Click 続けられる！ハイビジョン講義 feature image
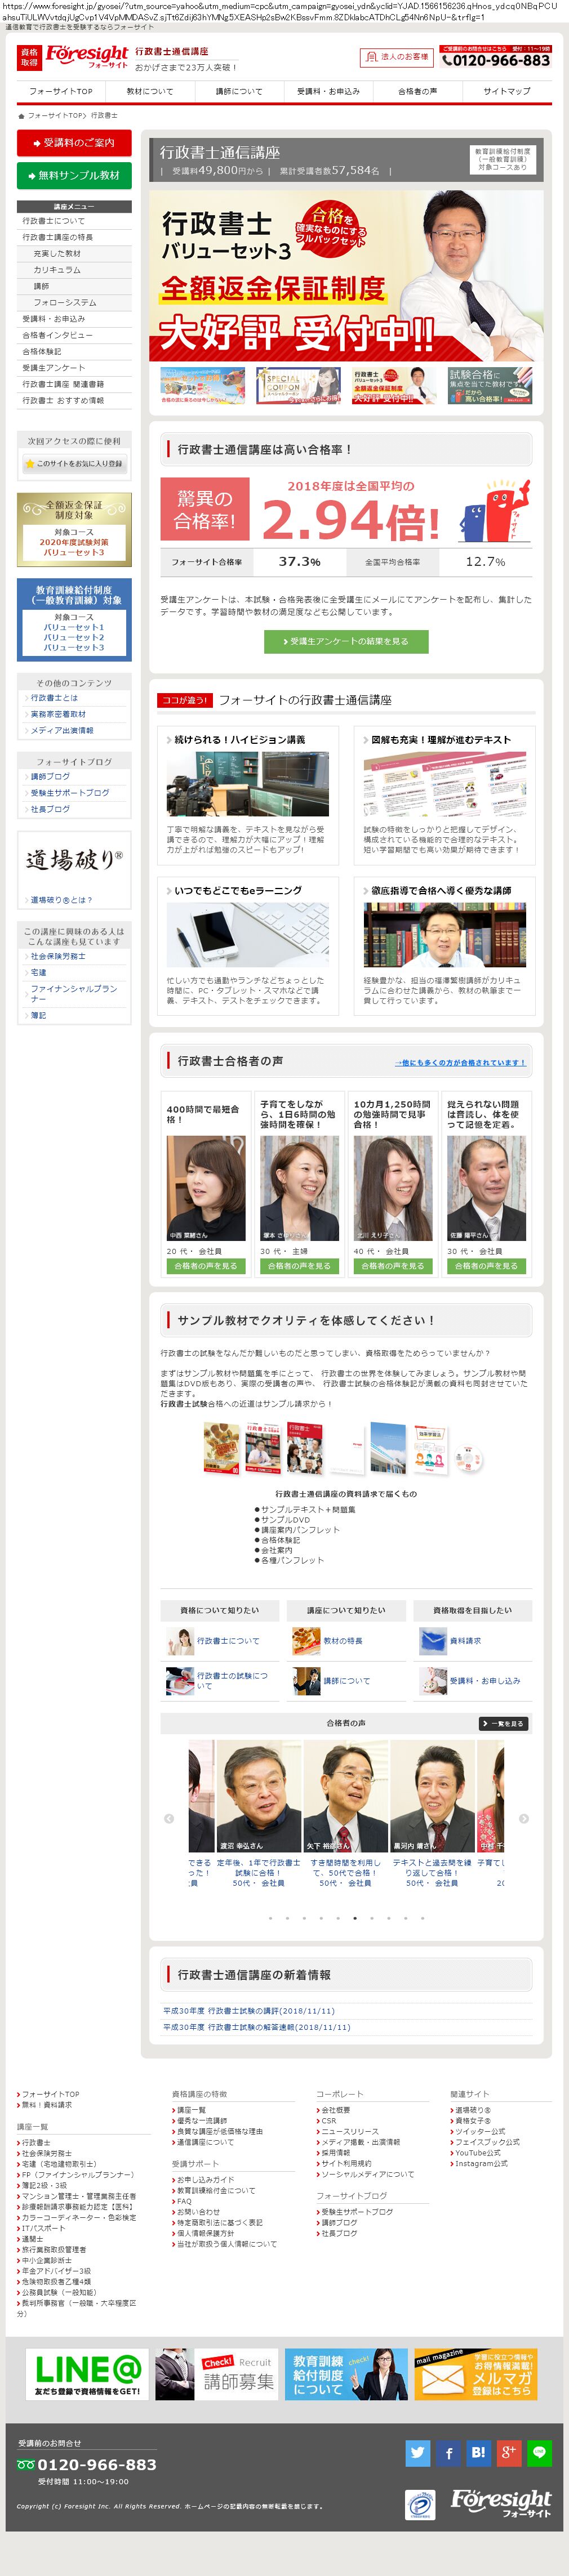The image size is (569, 2576). point(248,783)
